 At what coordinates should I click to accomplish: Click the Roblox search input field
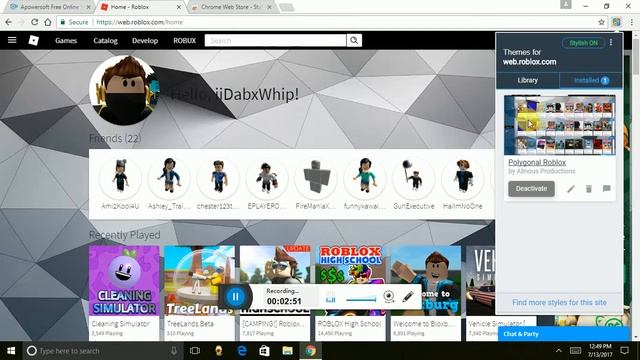(276, 40)
